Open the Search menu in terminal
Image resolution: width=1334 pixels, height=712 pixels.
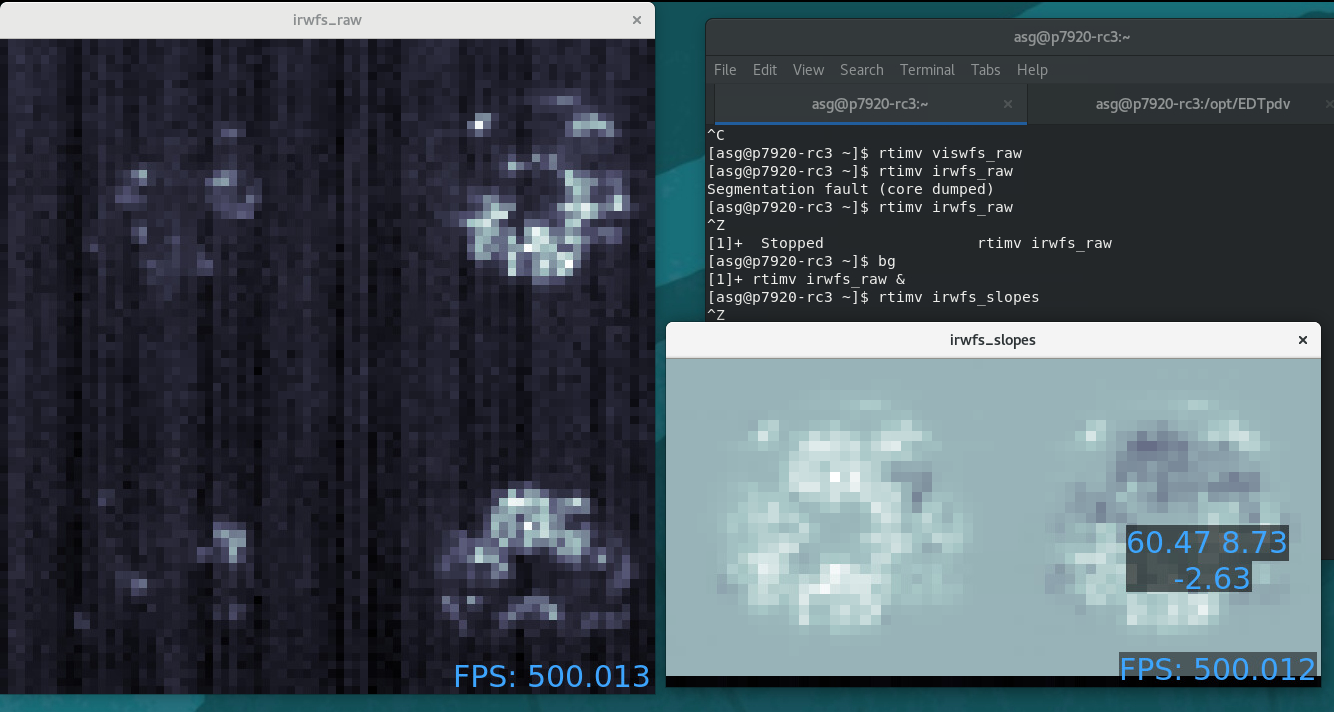click(x=861, y=70)
